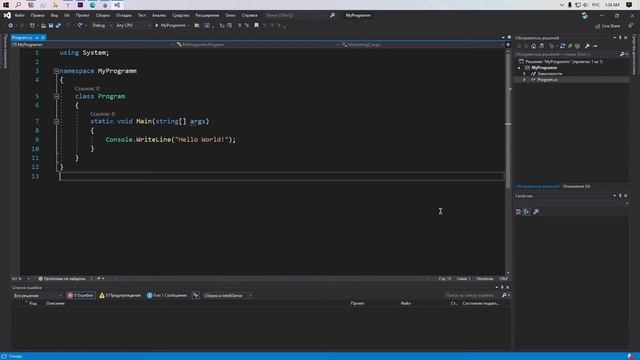640x360 pixels.
Task: Click the Windows Start button
Action: click(6, 5)
